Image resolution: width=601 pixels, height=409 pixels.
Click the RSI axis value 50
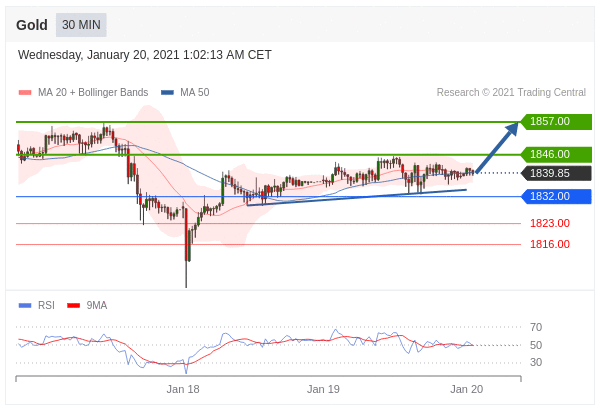(x=536, y=345)
